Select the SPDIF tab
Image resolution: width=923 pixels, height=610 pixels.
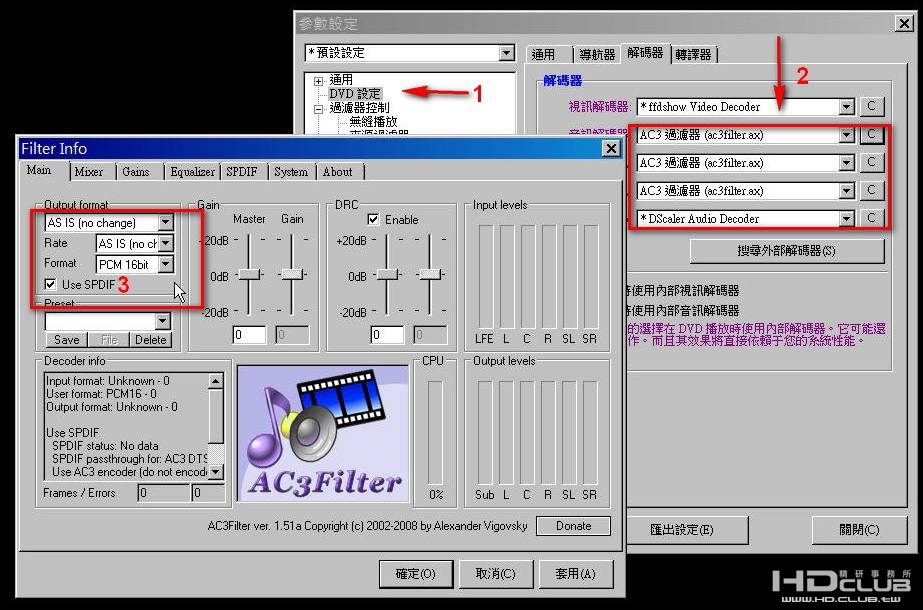click(242, 172)
